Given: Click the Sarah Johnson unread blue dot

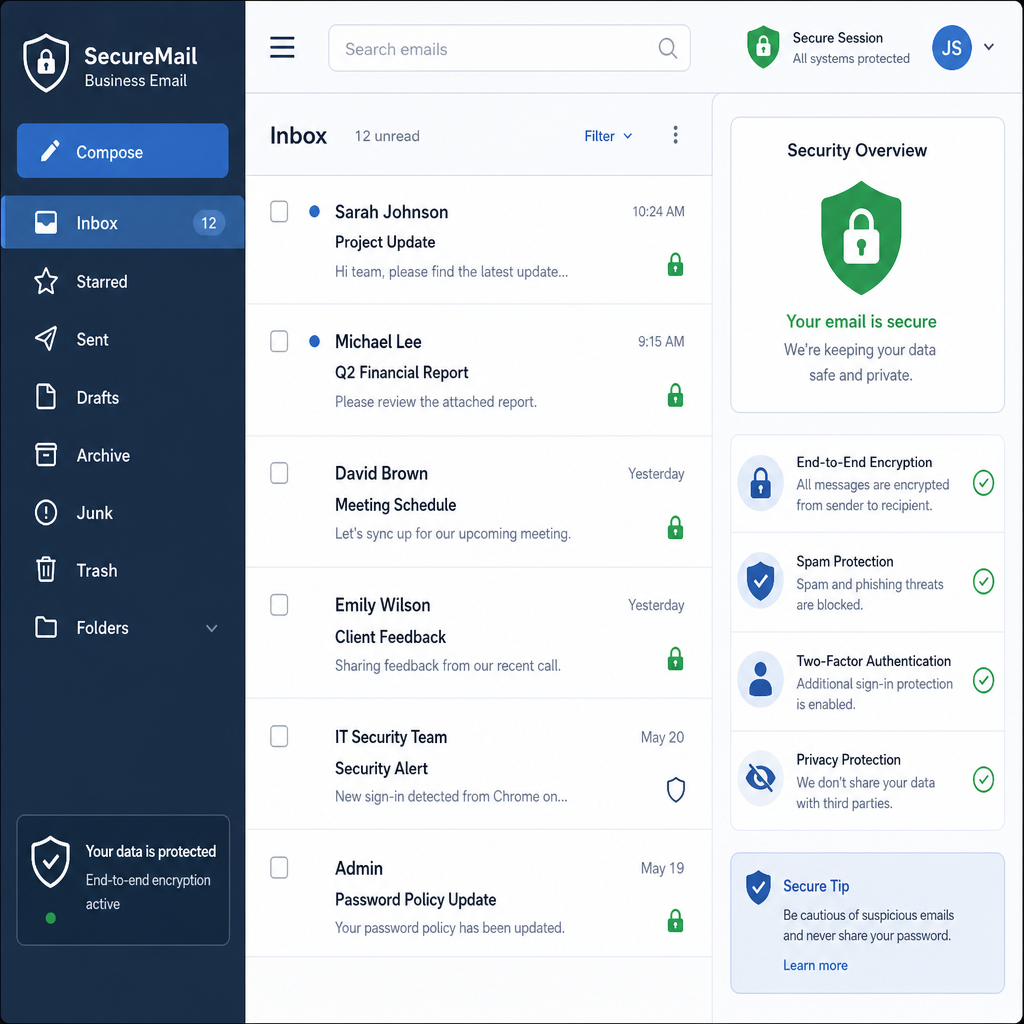Looking at the screenshot, I should pos(314,212).
